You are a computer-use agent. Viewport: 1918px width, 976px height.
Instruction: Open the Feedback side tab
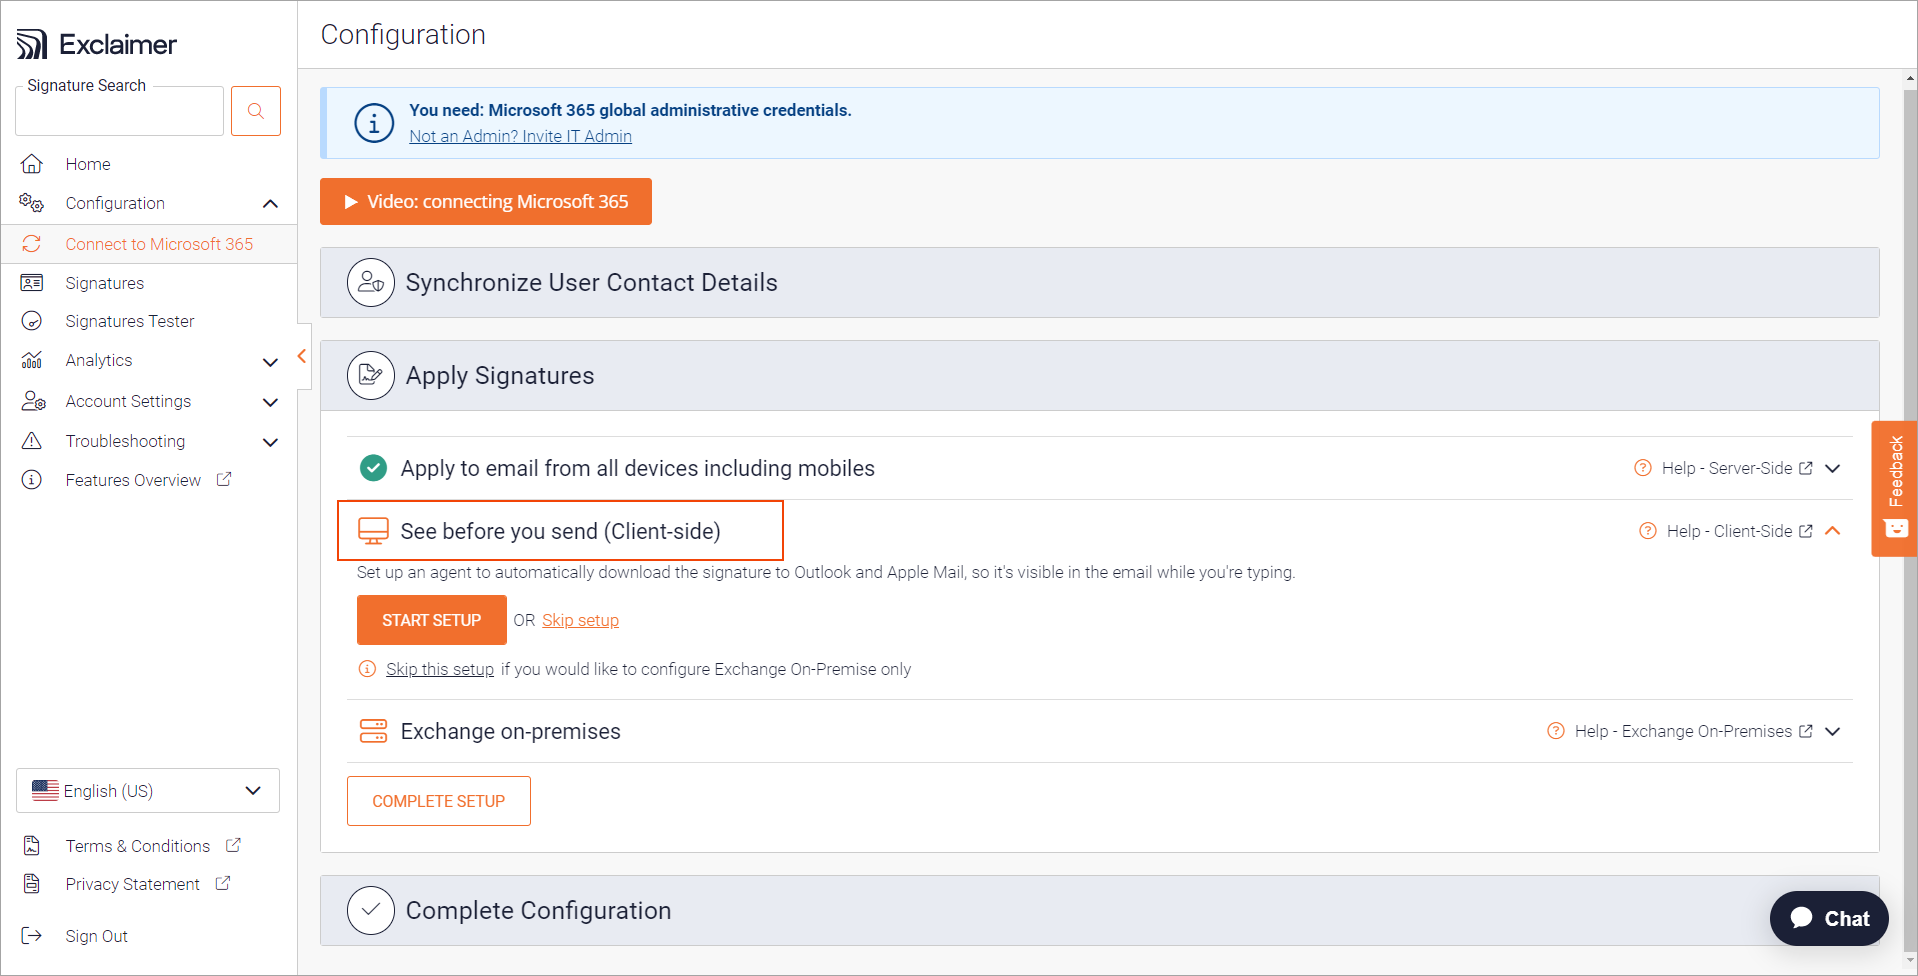pos(1894,487)
